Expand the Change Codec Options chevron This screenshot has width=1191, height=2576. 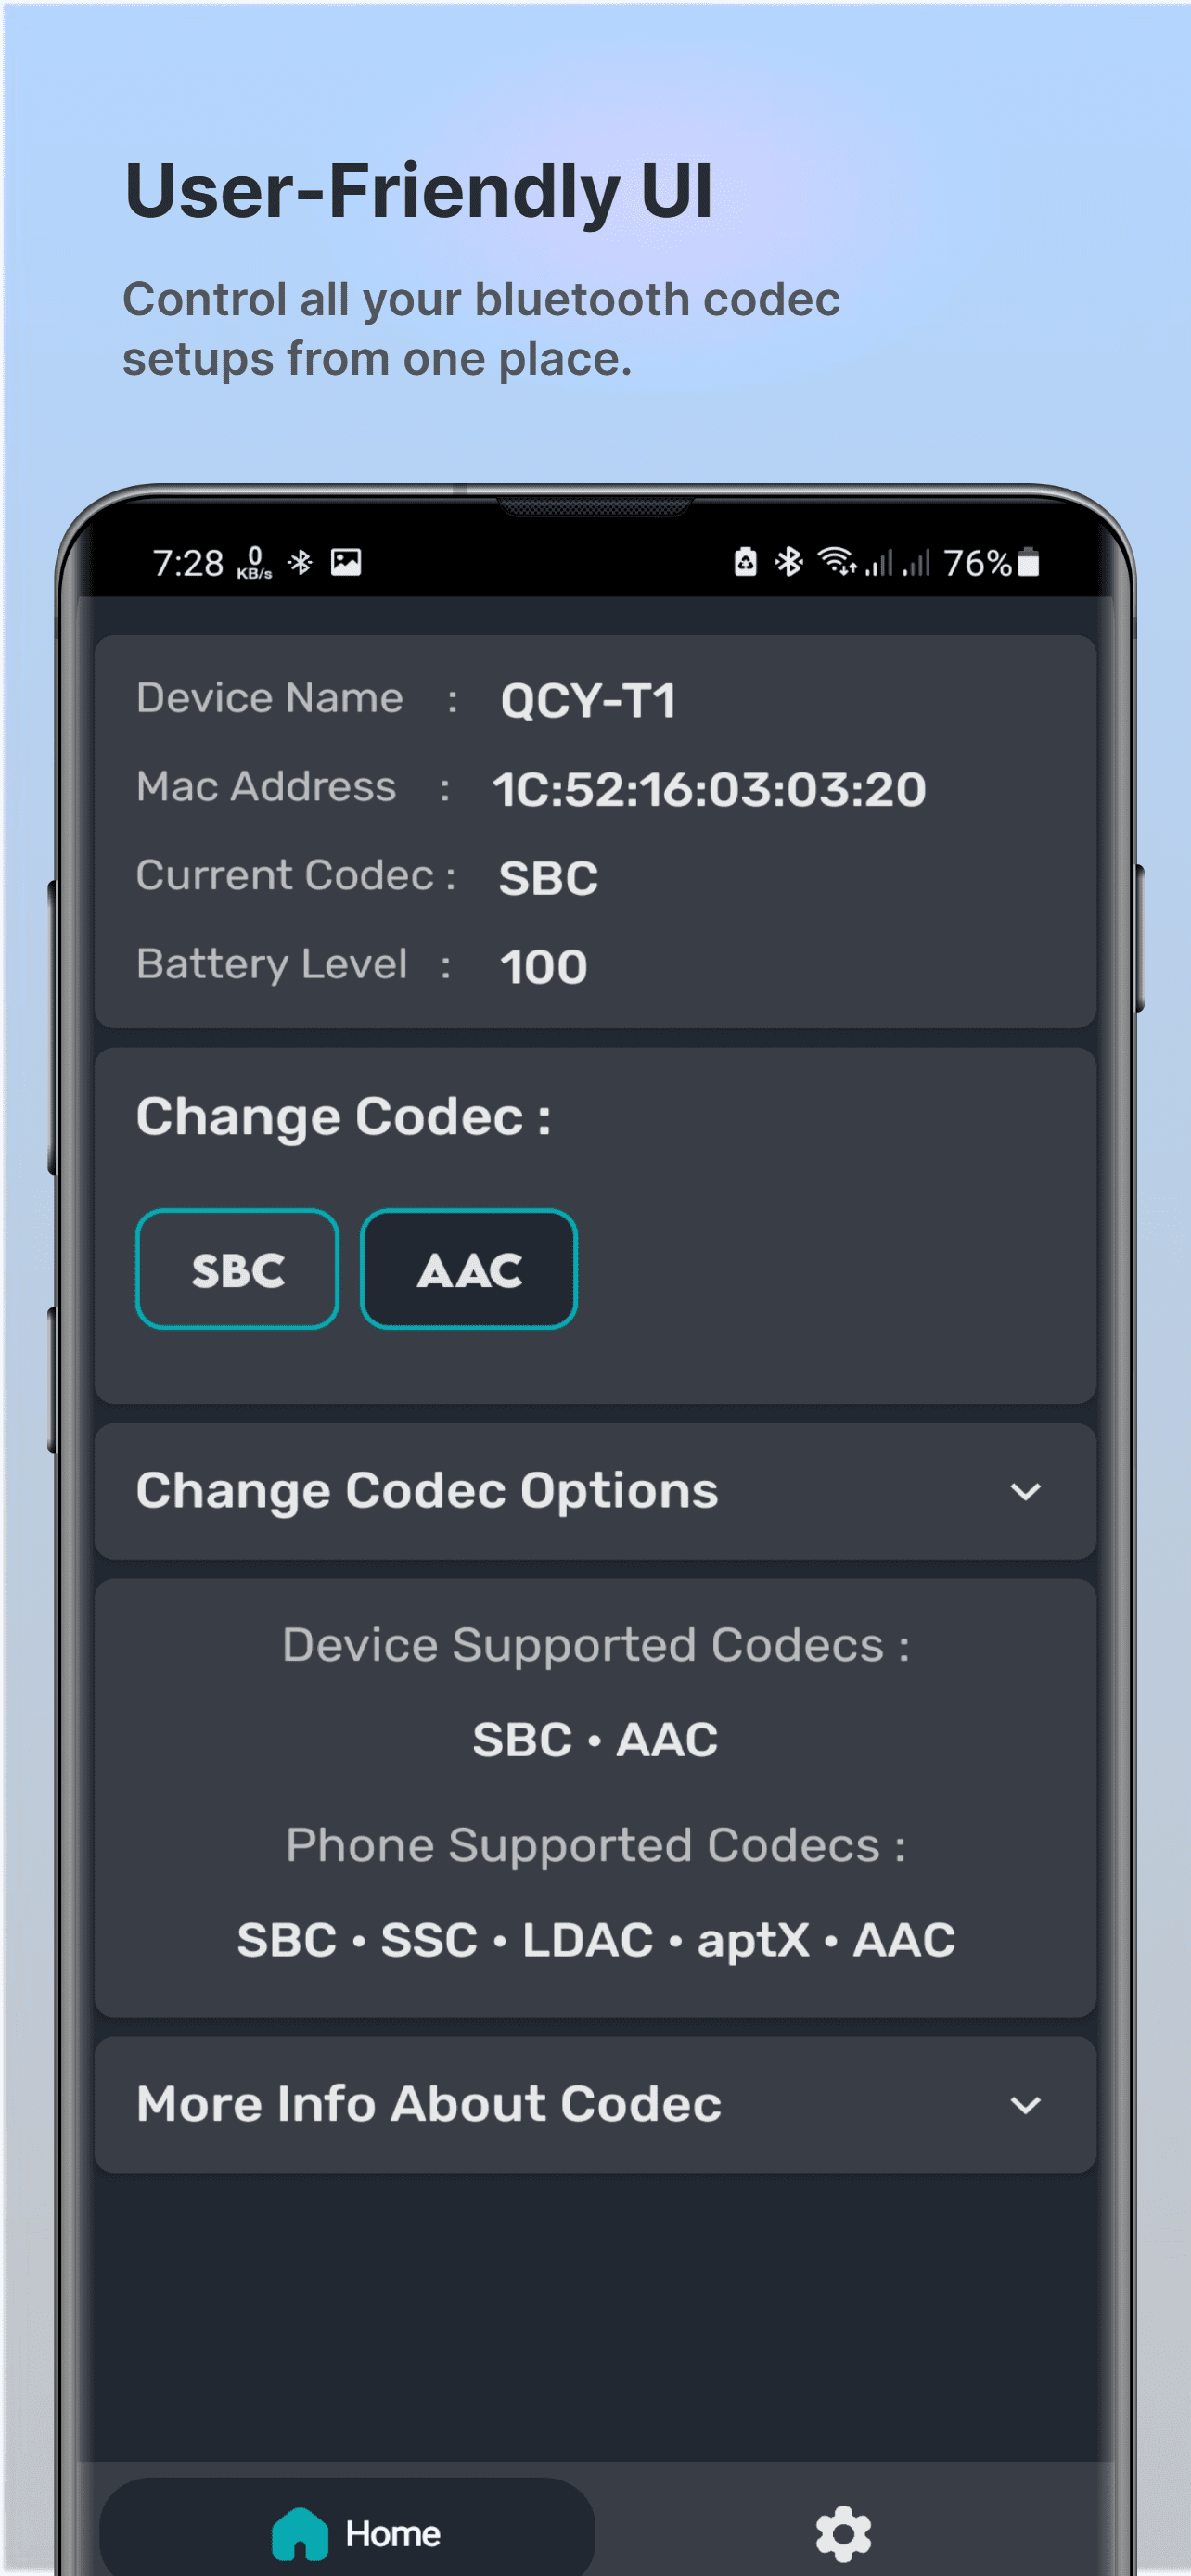click(x=1025, y=1492)
